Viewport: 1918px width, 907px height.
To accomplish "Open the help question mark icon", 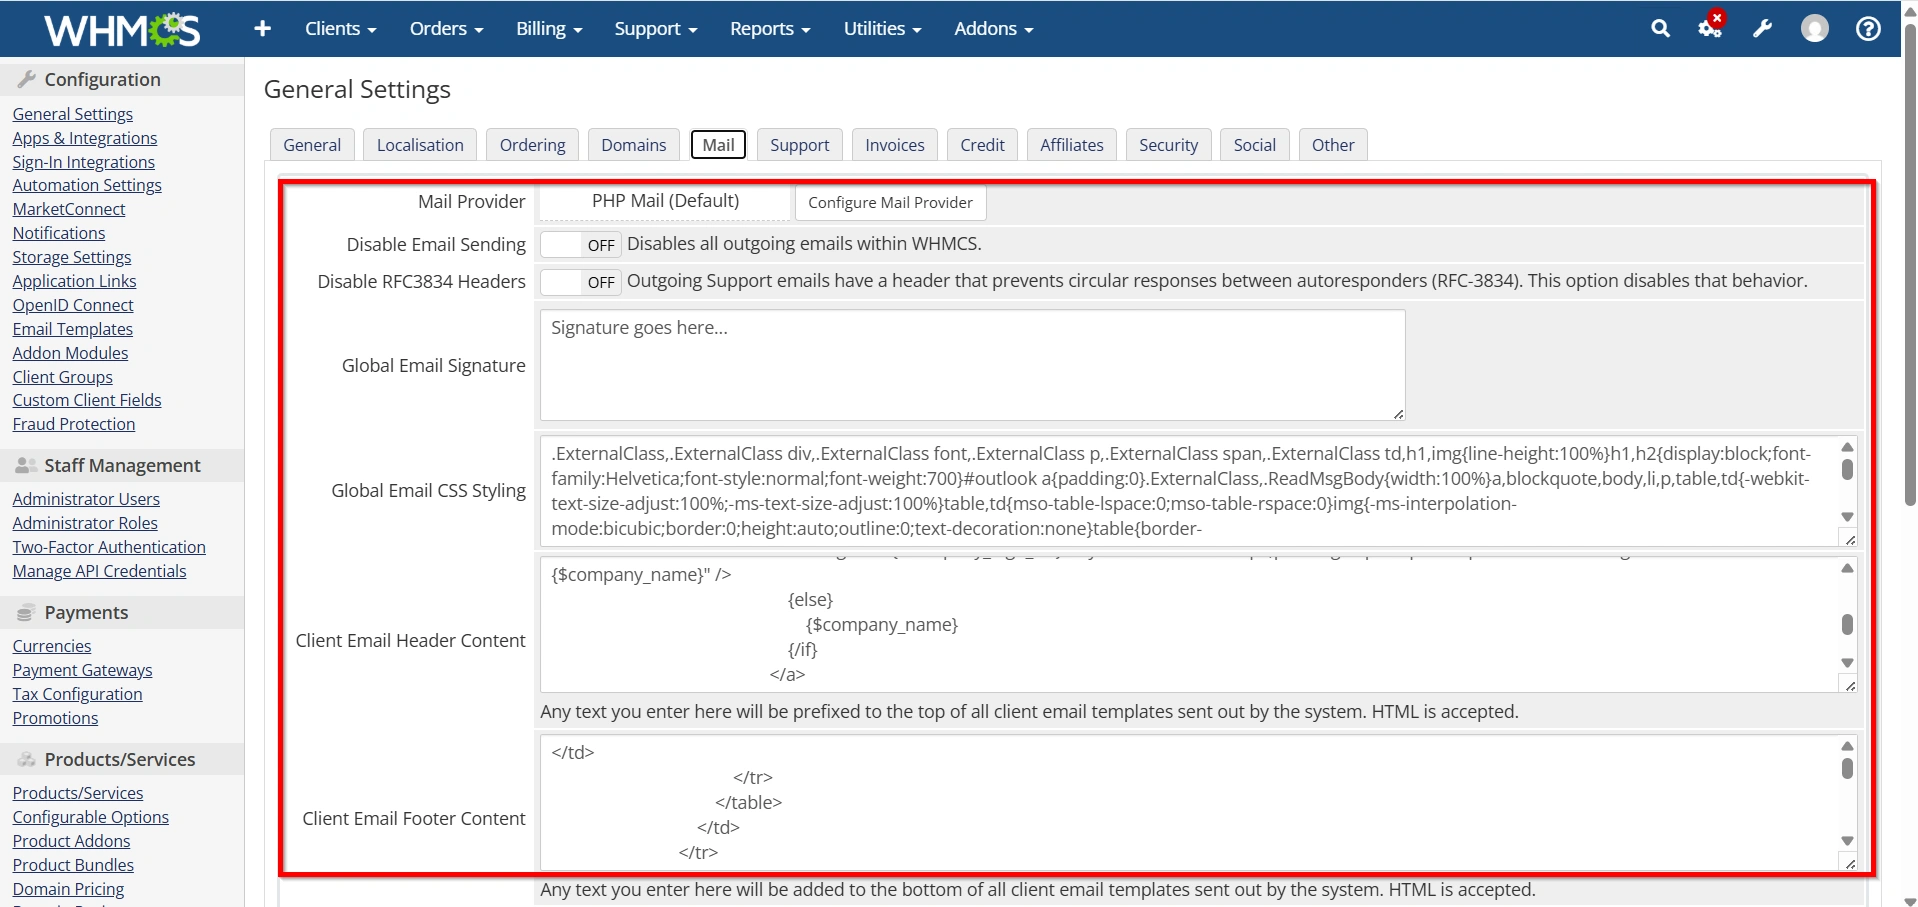I will pyautogui.click(x=1867, y=29).
